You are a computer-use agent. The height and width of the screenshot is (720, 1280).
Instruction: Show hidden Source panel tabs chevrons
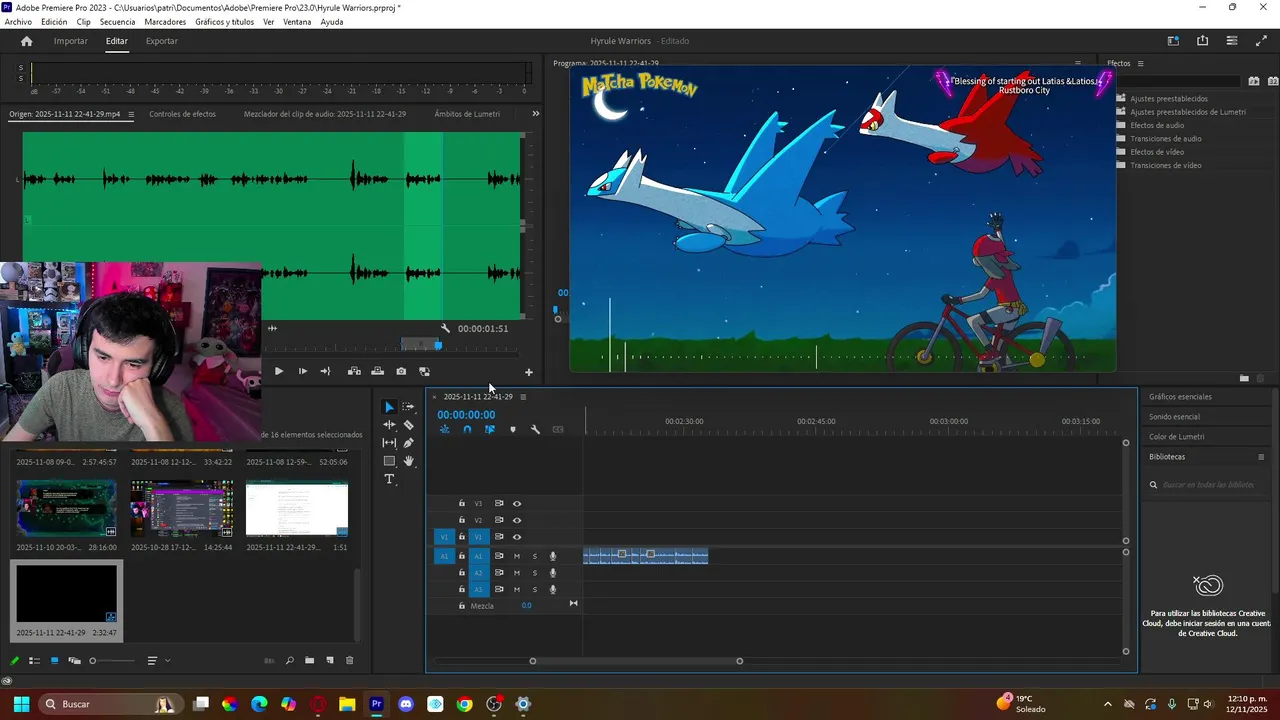535,114
